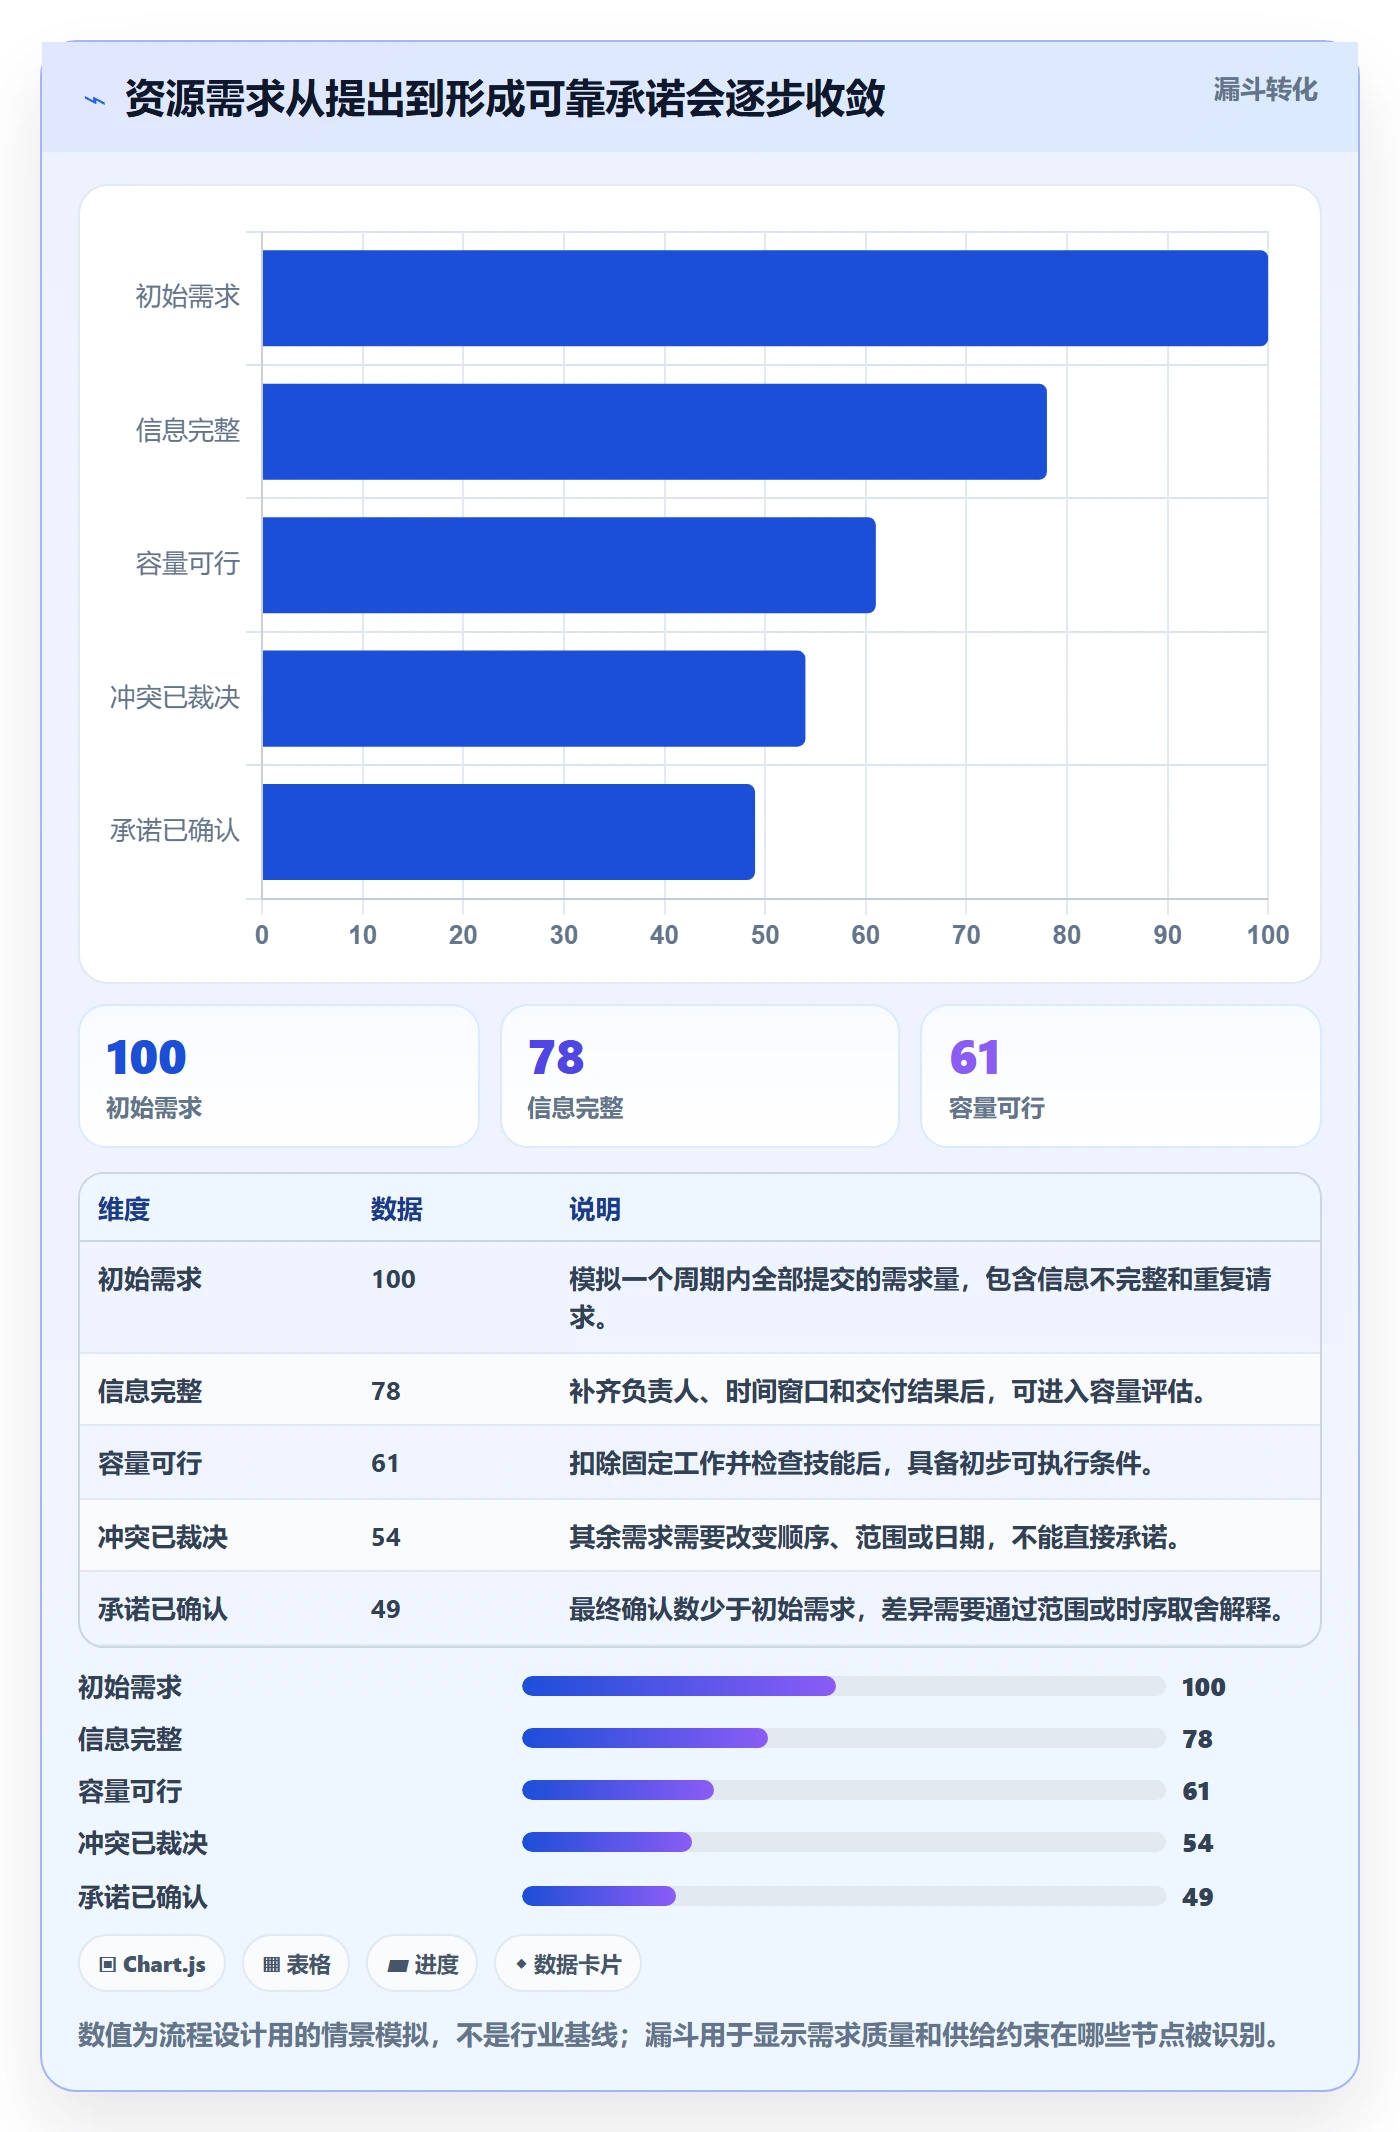Select the 进度 chip
Image resolution: width=1400 pixels, height=2132 pixels.
(x=422, y=1964)
